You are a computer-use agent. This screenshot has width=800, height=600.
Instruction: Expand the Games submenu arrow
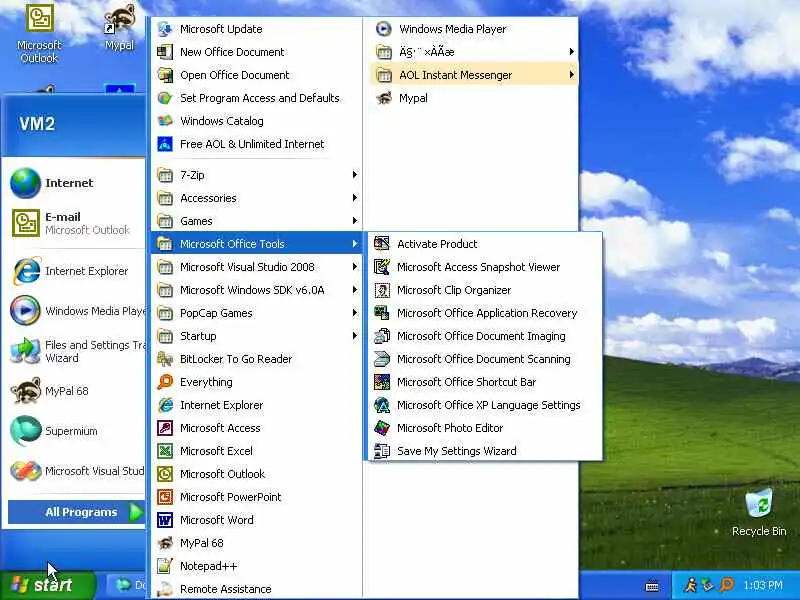355,221
